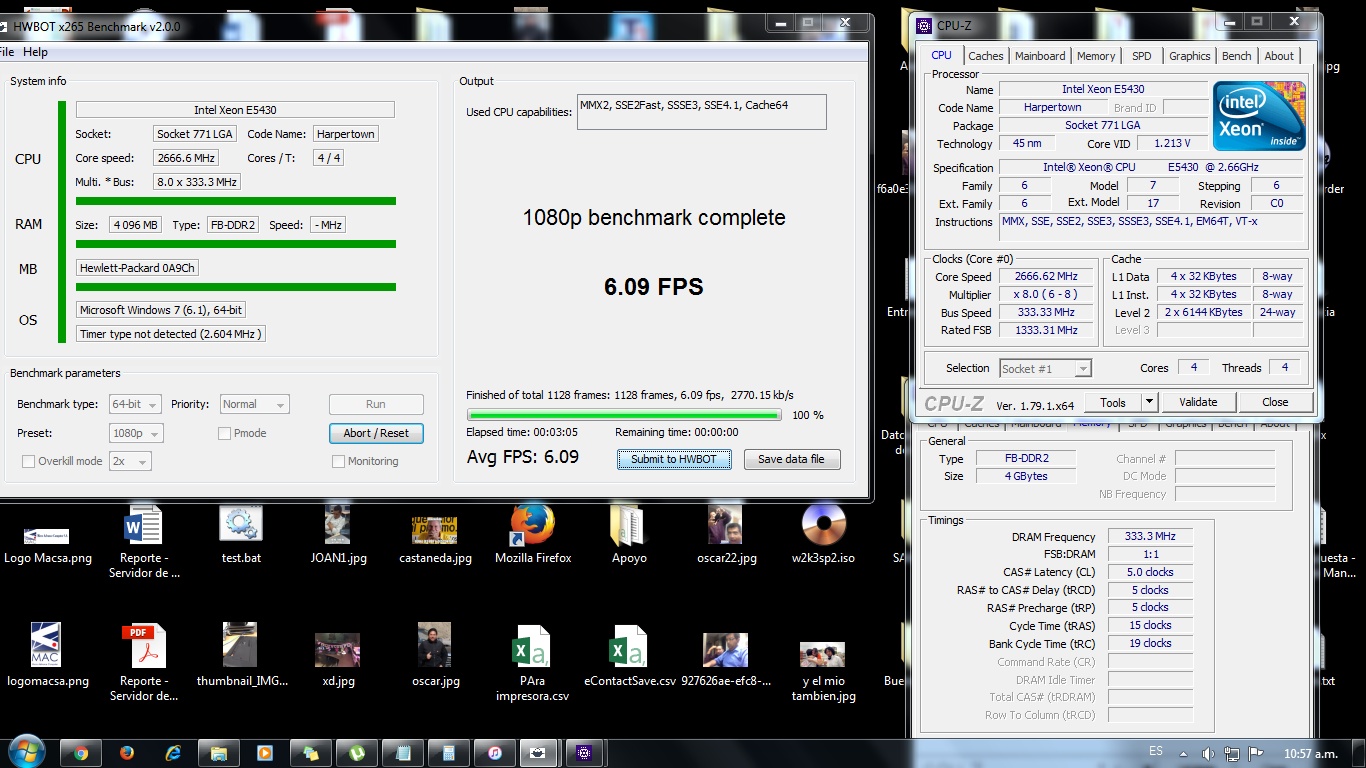Viewport: 1366px width, 768px height.
Task: Open the File menu in HWBOT x265
Action: pyautogui.click(x=7, y=52)
